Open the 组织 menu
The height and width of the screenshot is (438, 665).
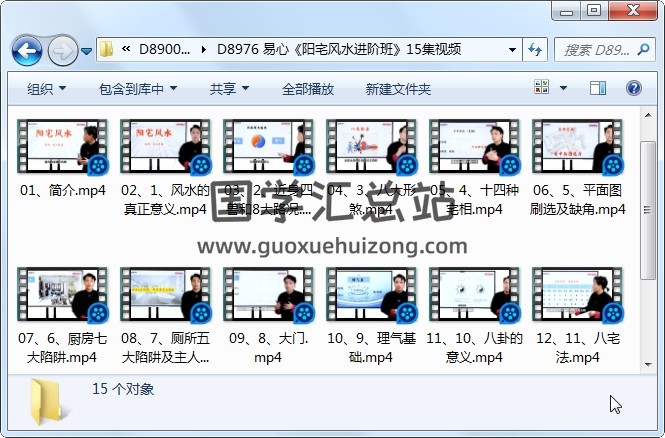pos(46,89)
